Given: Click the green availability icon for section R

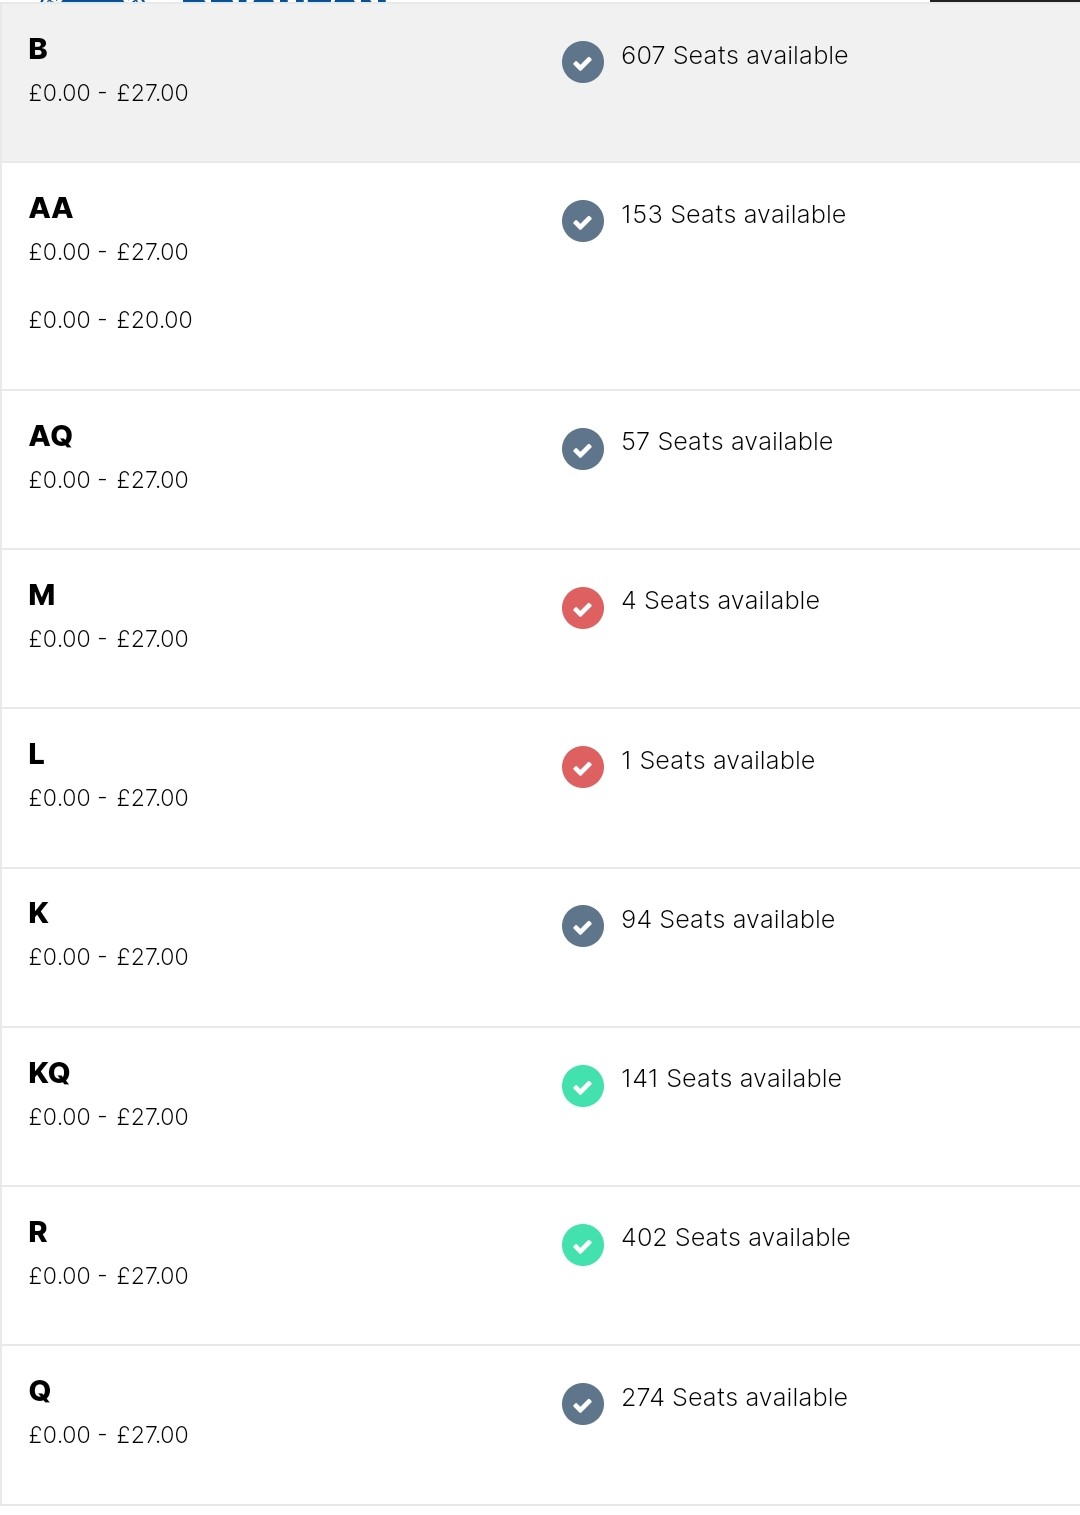Looking at the screenshot, I should tap(583, 1245).
